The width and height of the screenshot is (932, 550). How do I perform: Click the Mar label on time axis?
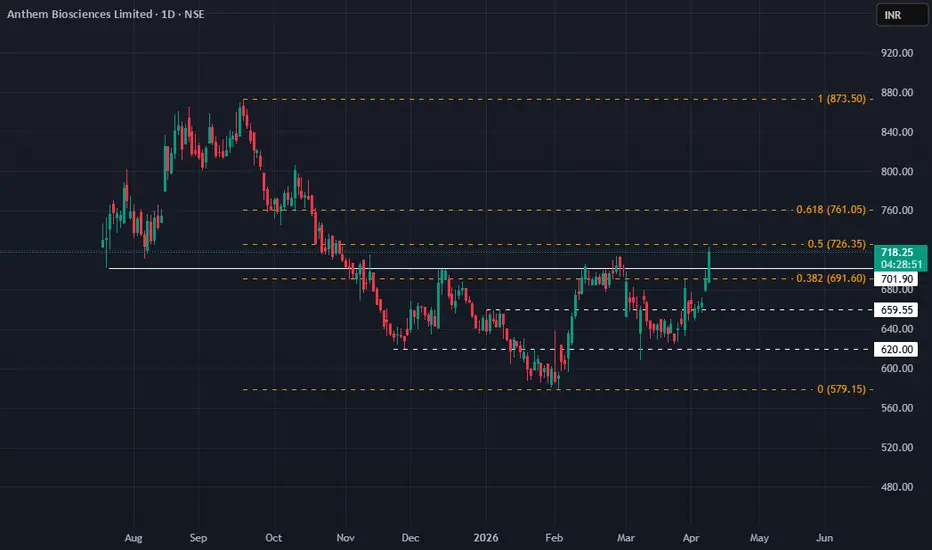pos(626,538)
